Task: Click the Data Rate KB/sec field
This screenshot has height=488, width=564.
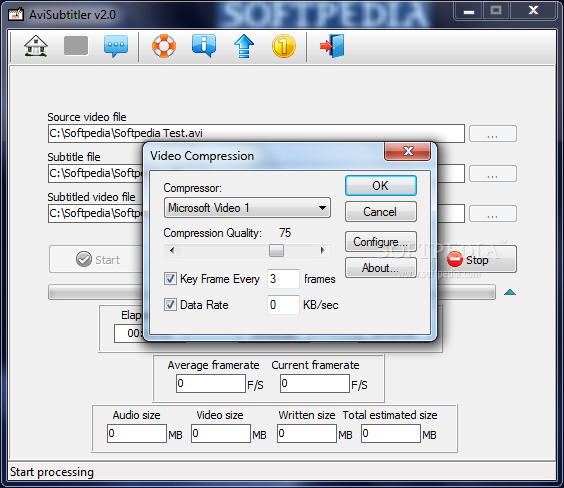Action: [283, 305]
